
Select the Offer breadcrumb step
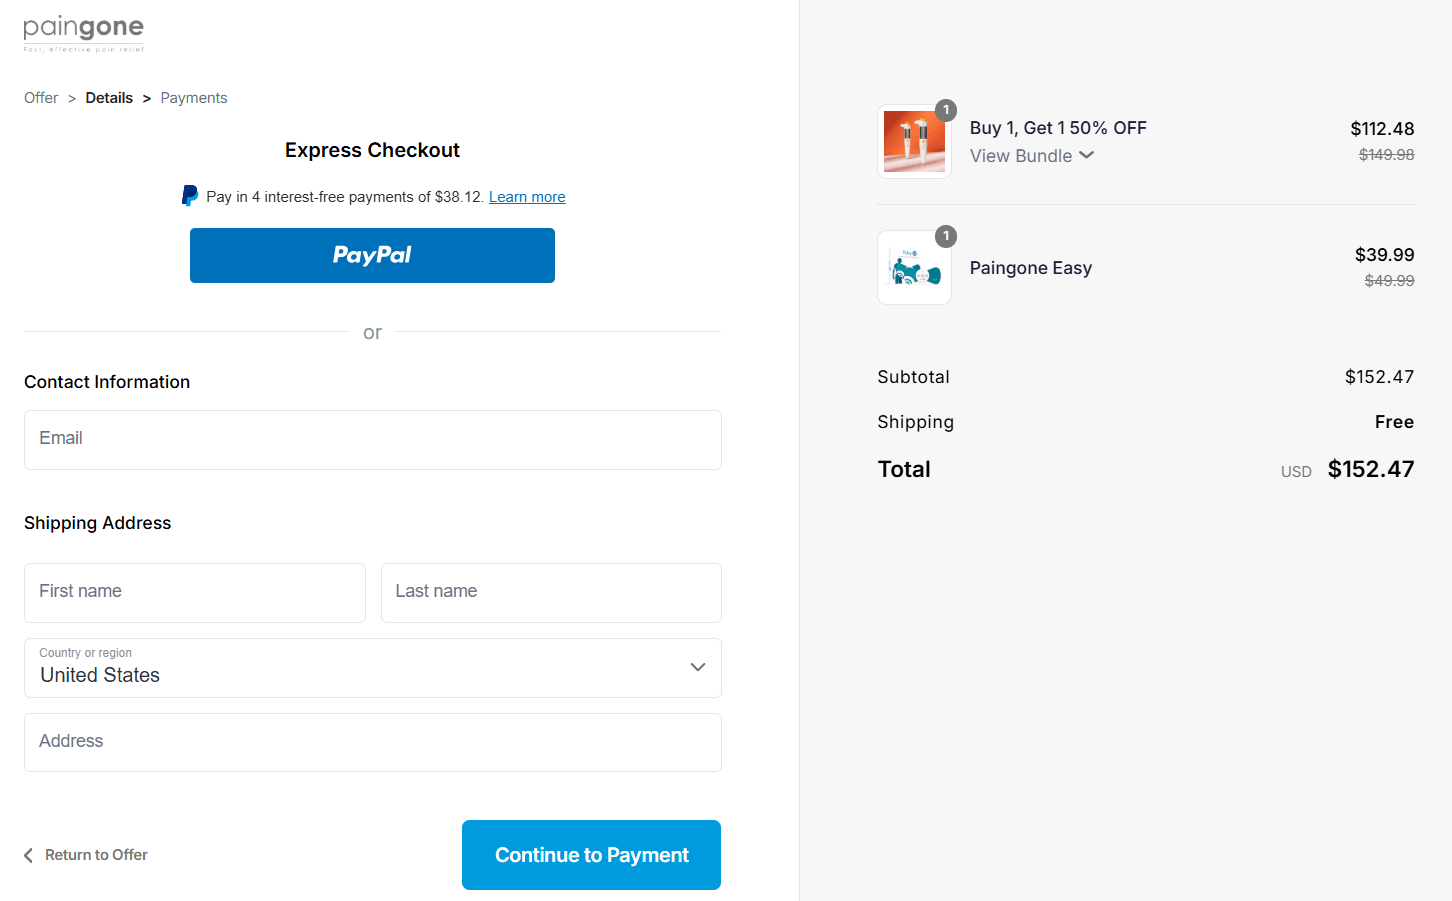[41, 97]
